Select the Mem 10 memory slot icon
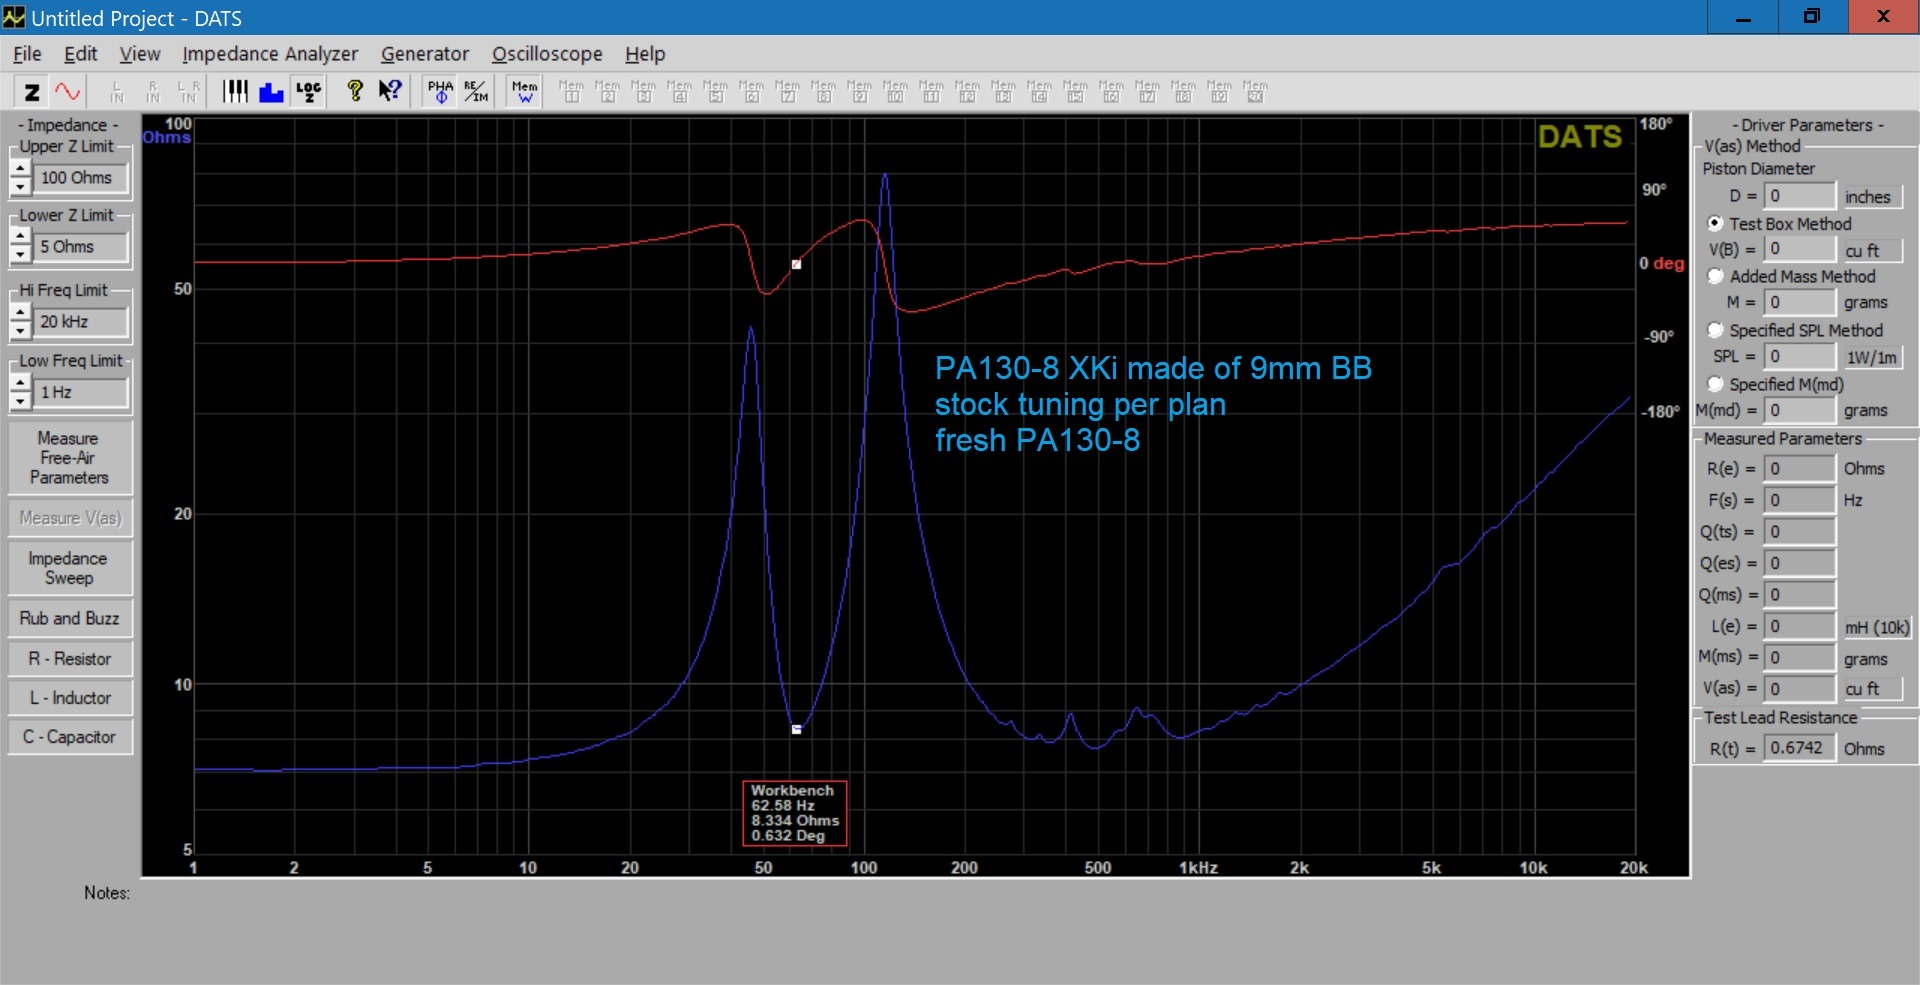 [895, 92]
